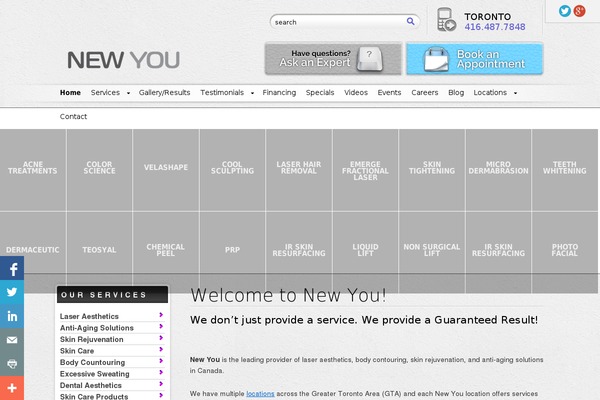This screenshot has height=400, width=600.
Task: Select the Laser Hair Removal tile
Action: click(x=299, y=170)
